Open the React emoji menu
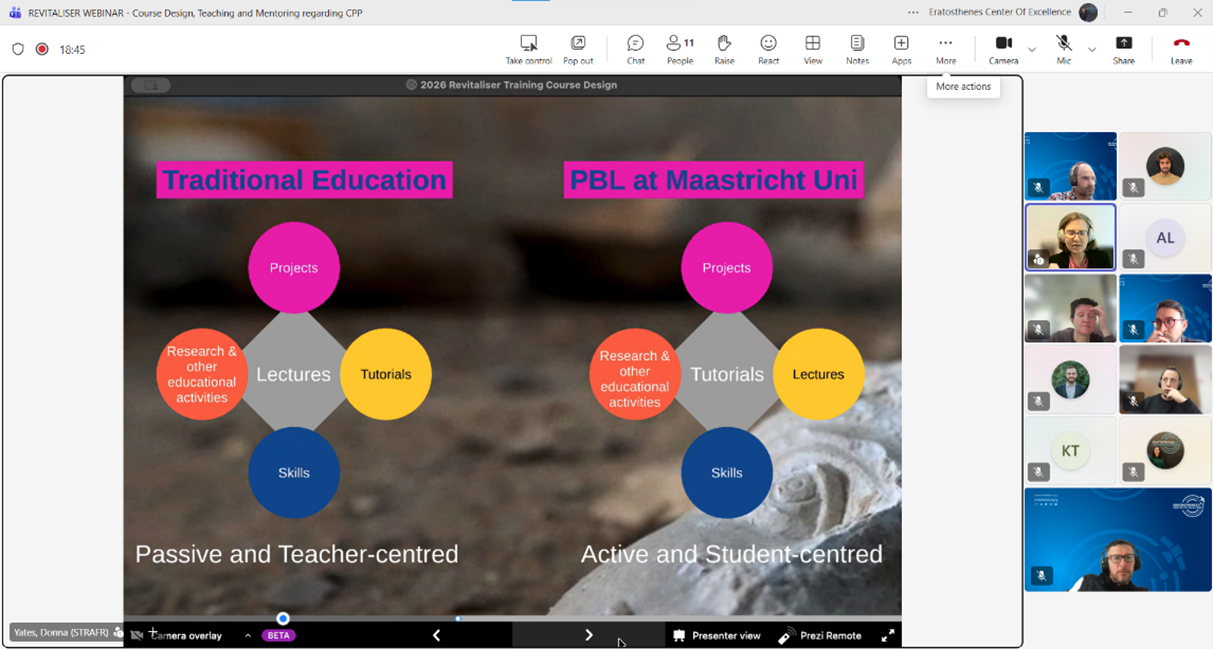Viewport: 1213px width, 649px height. point(768,49)
